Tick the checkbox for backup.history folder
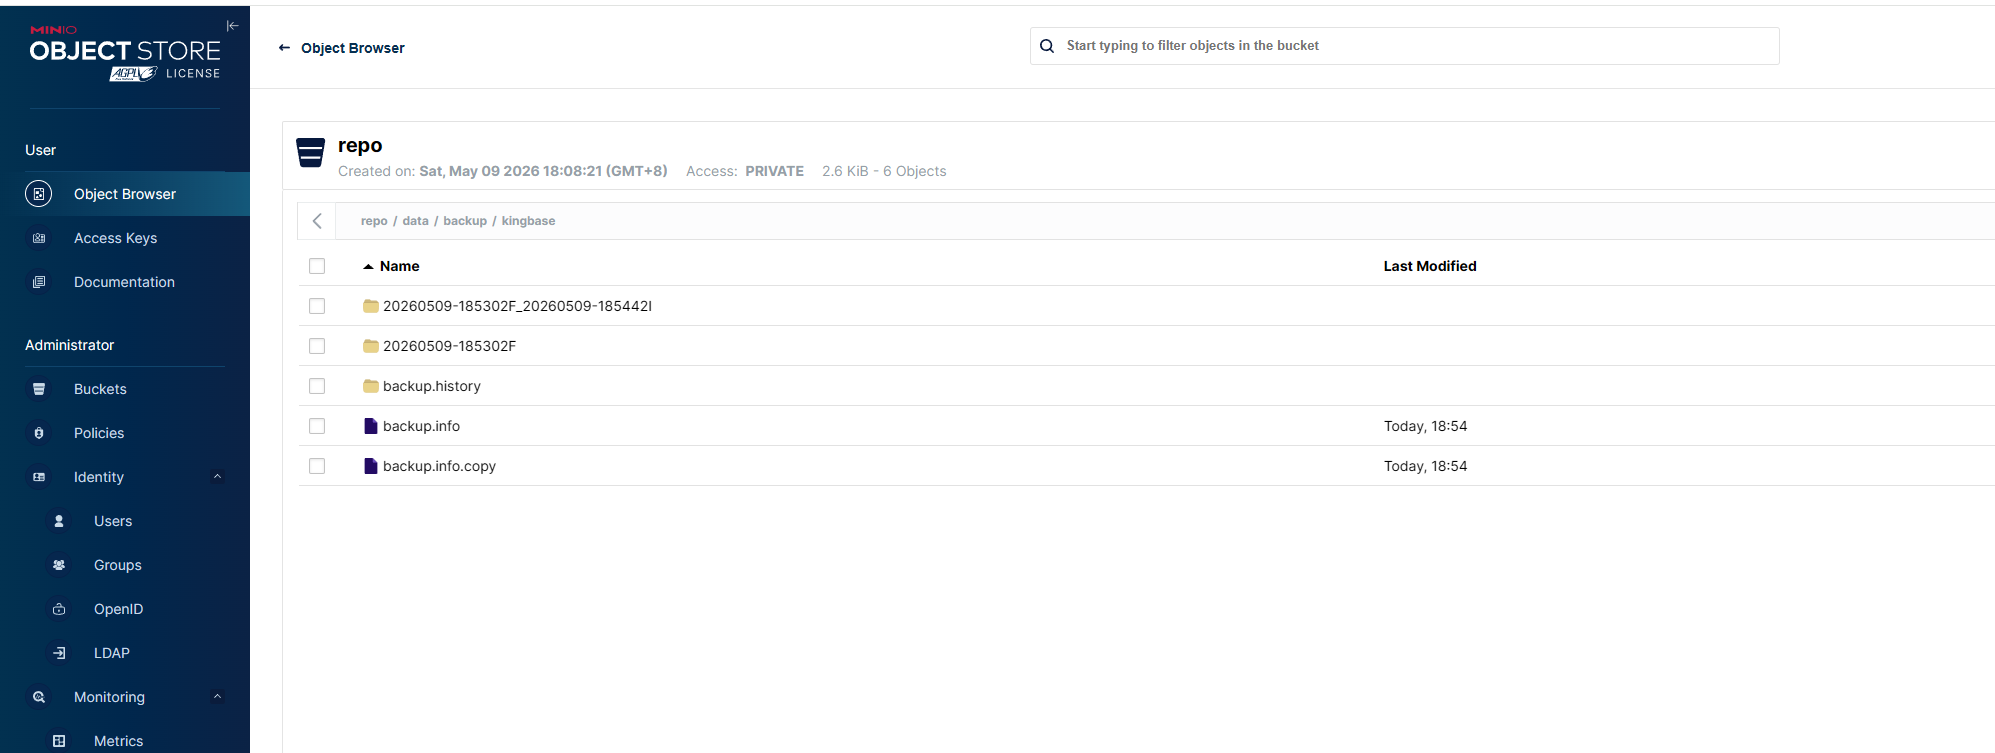This screenshot has height=753, width=1995. pyautogui.click(x=317, y=386)
